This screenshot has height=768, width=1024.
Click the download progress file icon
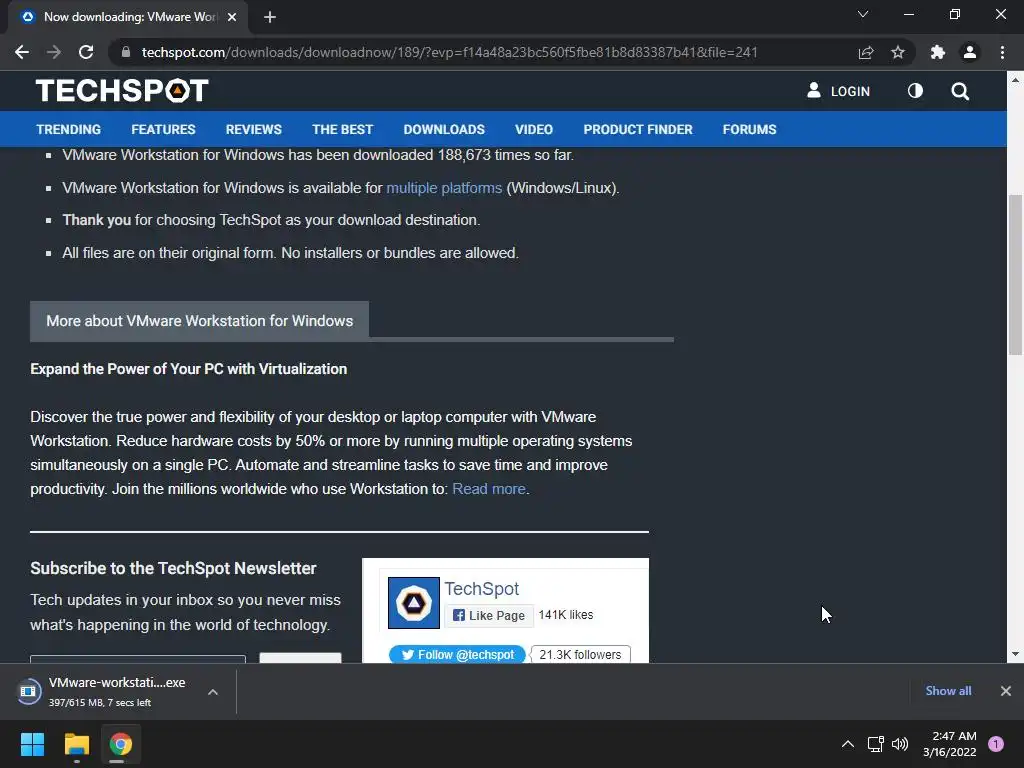coord(29,692)
